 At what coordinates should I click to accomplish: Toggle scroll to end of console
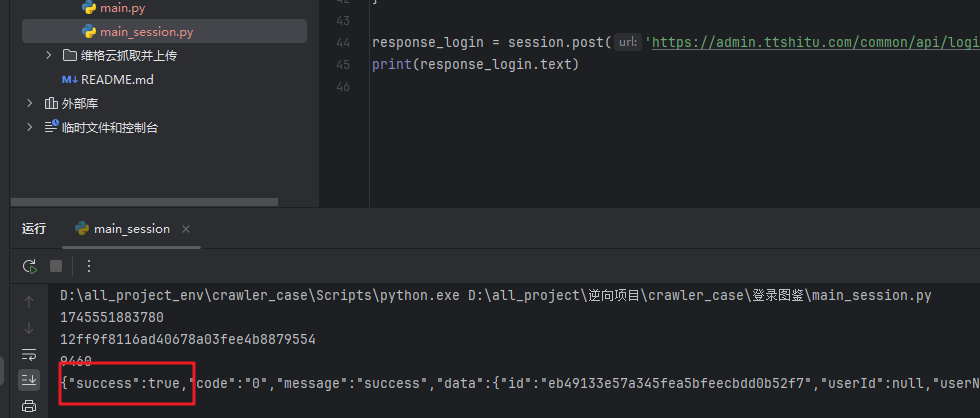click(x=29, y=379)
